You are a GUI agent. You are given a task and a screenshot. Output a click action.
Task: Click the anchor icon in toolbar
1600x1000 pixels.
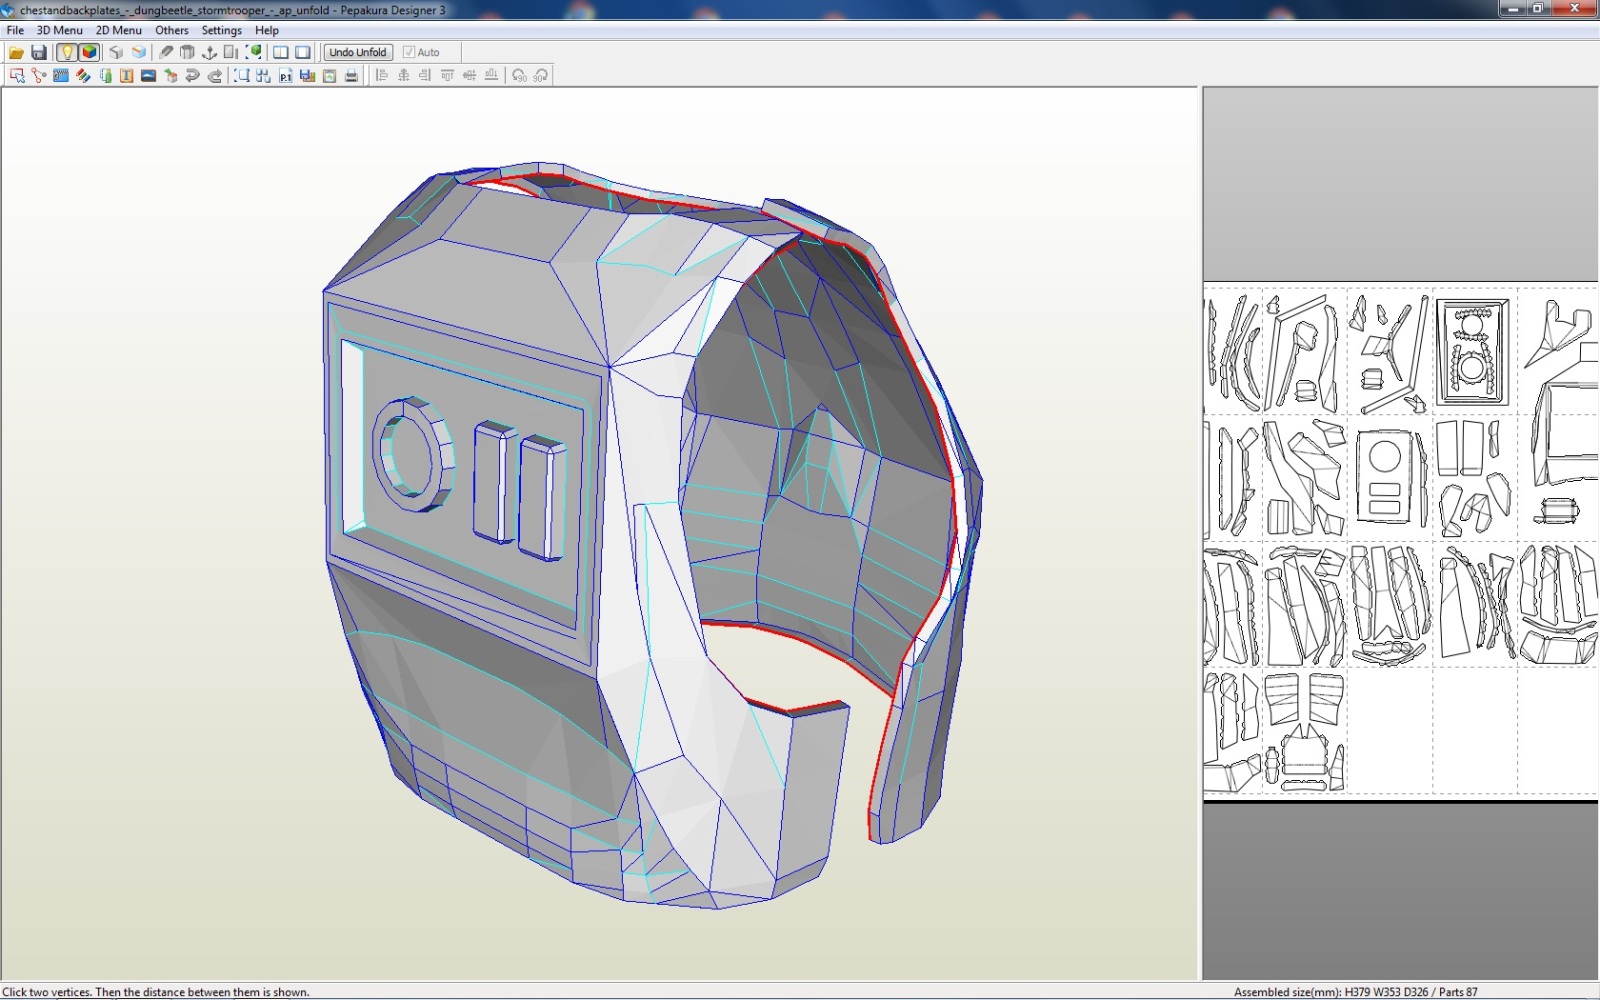[x=209, y=52]
